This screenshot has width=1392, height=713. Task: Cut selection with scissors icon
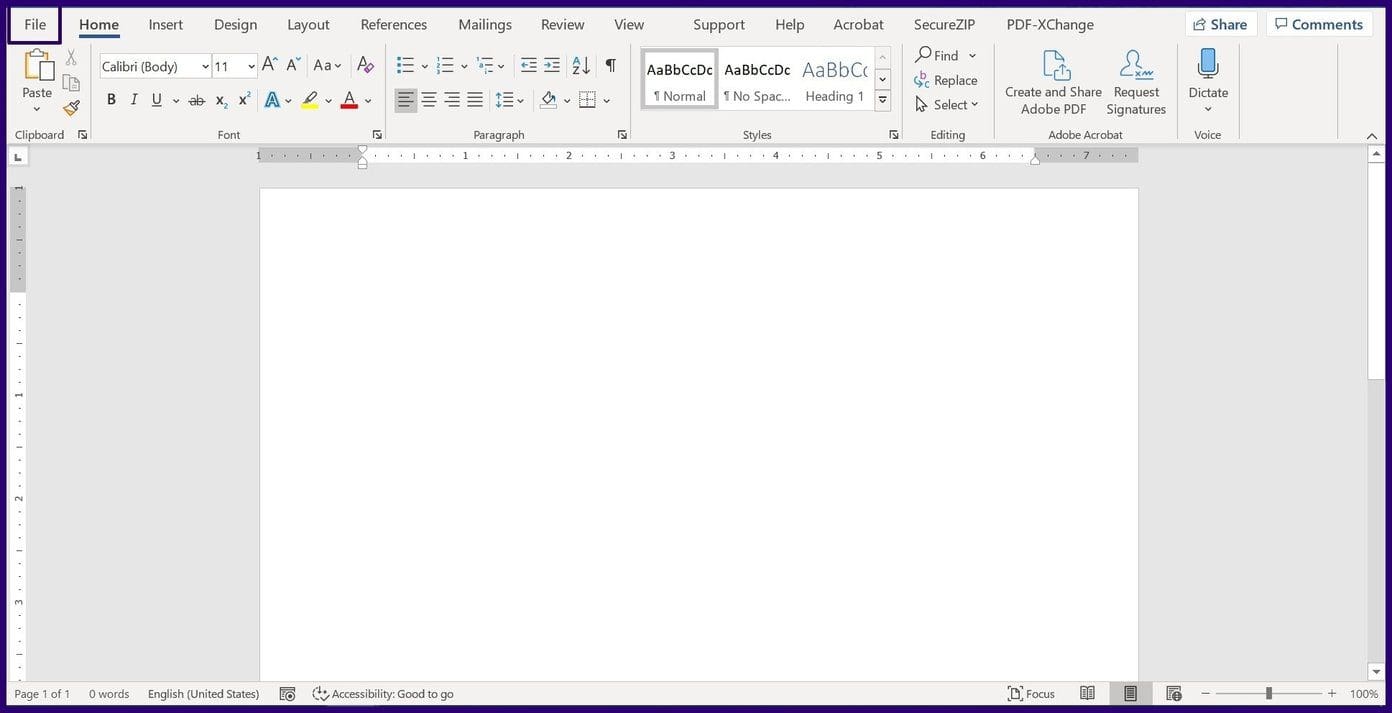pos(71,58)
